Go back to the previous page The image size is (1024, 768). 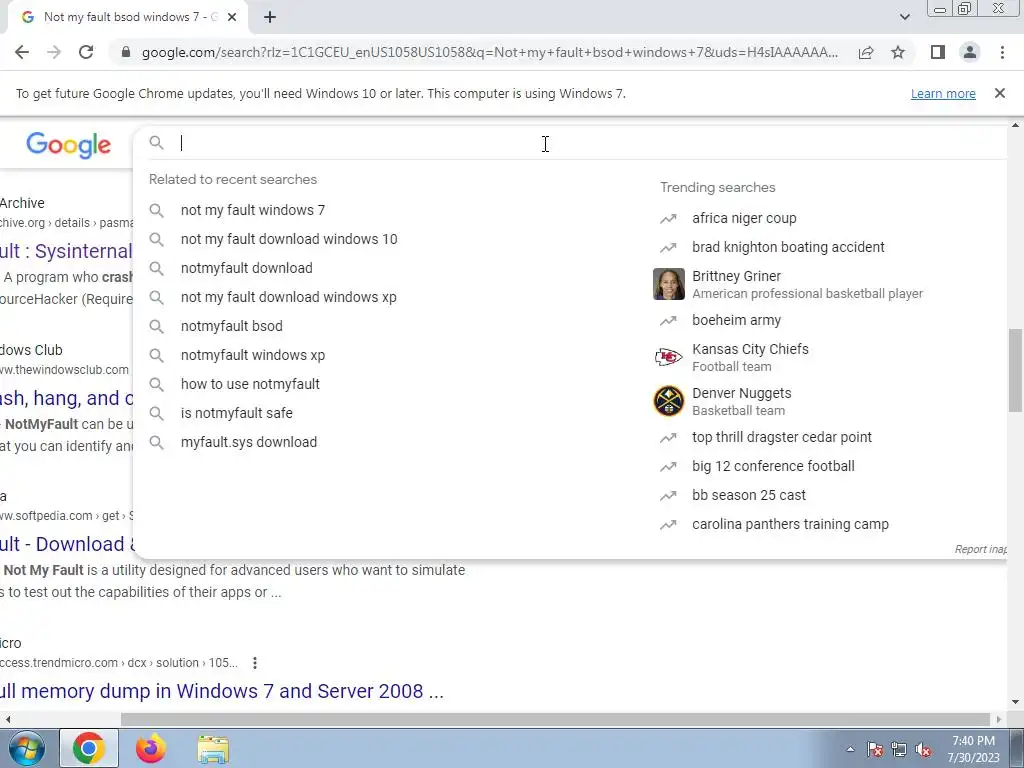tap(22, 52)
